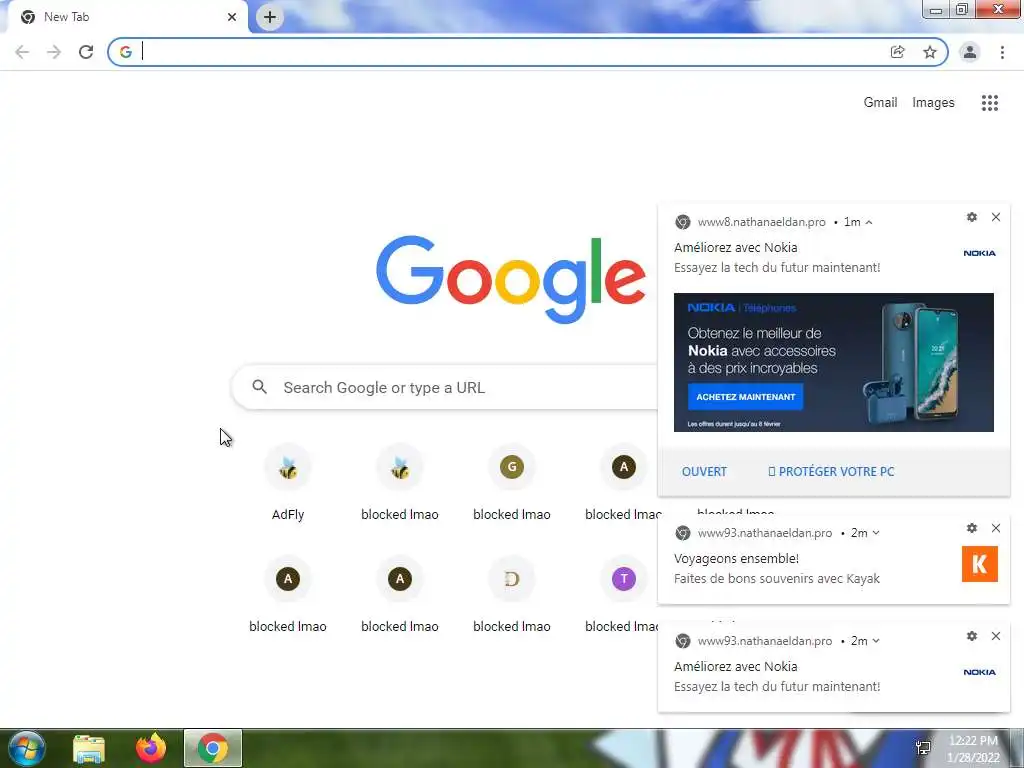This screenshot has height=768, width=1024.
Task: Select the New Tab browser tab
Action: point(125,17)
